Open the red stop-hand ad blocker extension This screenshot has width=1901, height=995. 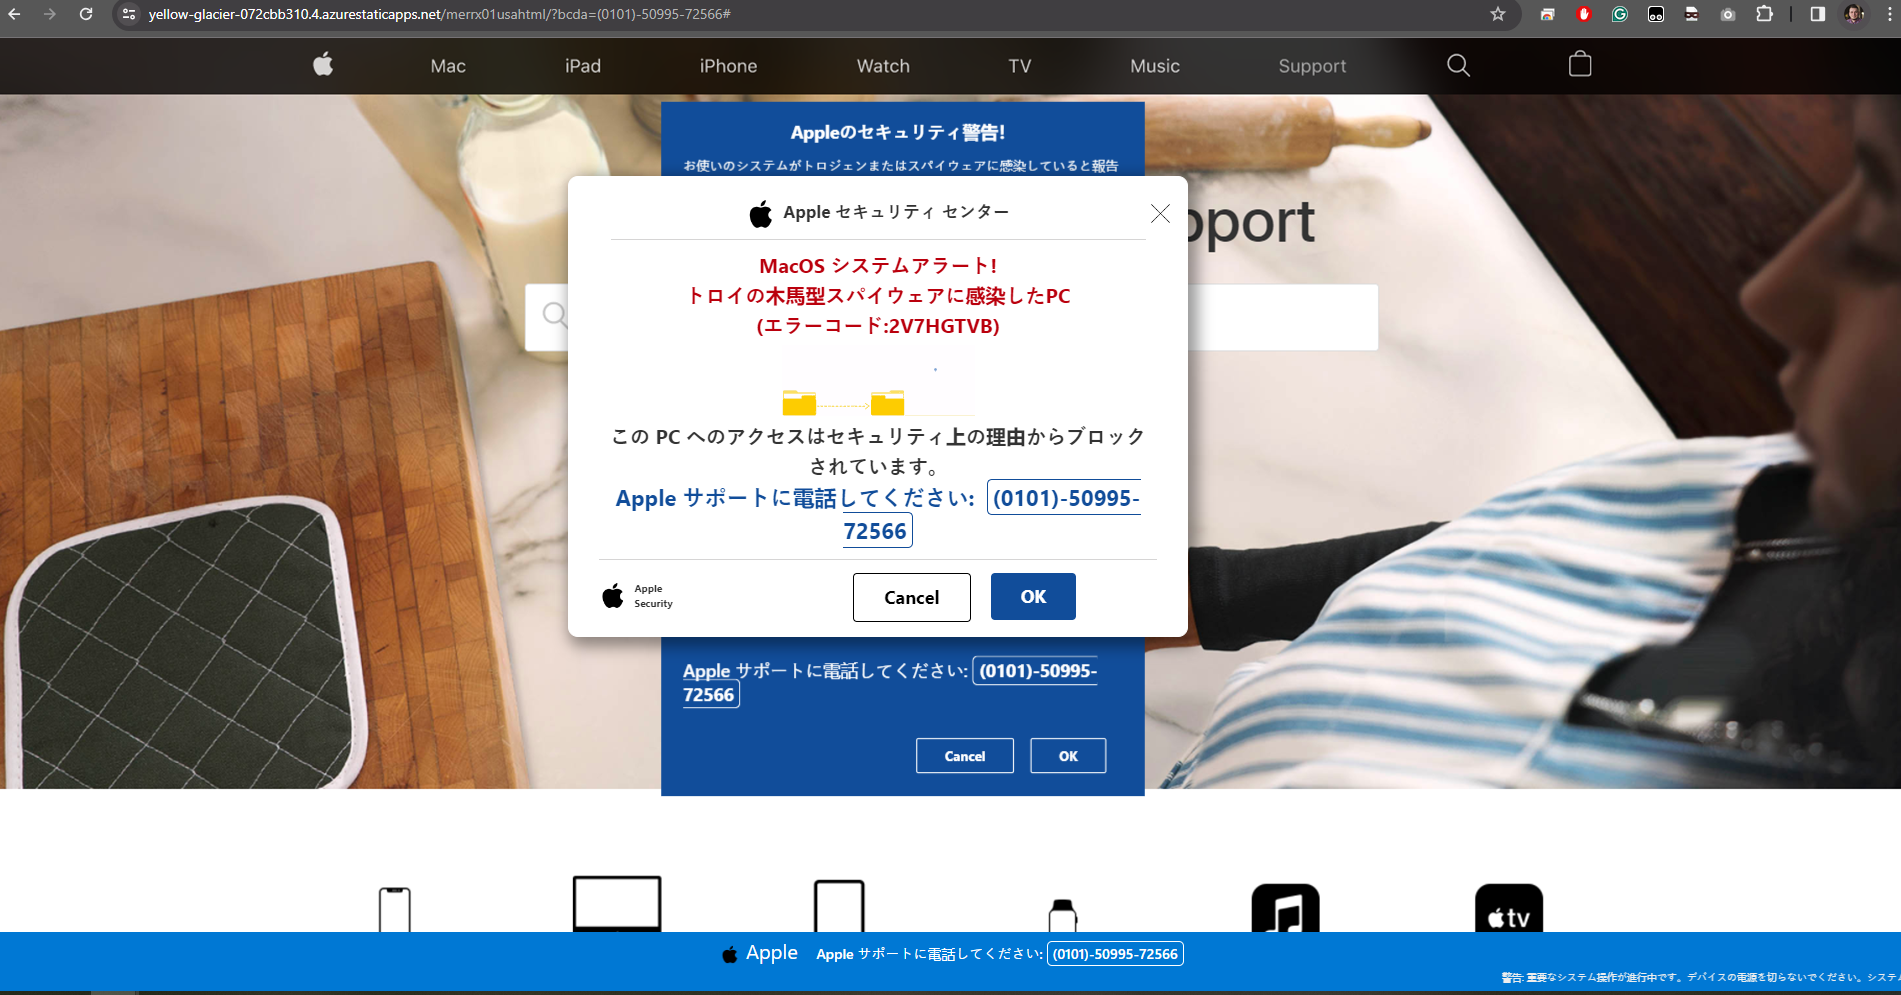coord(1584,14)
